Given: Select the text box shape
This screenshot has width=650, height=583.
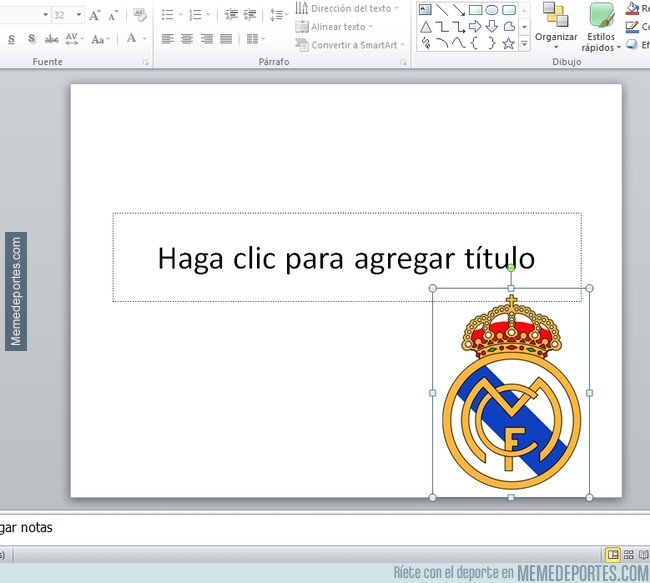Looking at the screenshot, I should click(x=425, y=10).
